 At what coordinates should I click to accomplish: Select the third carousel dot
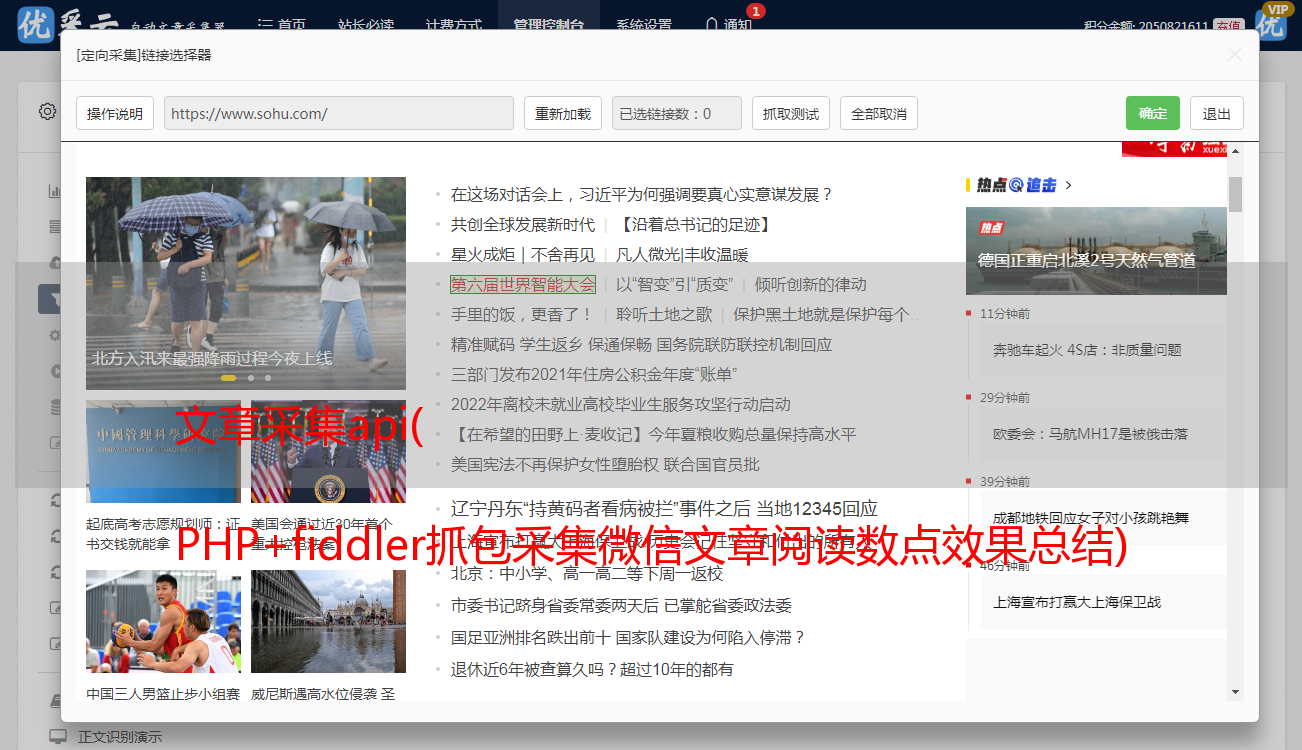pyautogui.click(x=267, y=378)
